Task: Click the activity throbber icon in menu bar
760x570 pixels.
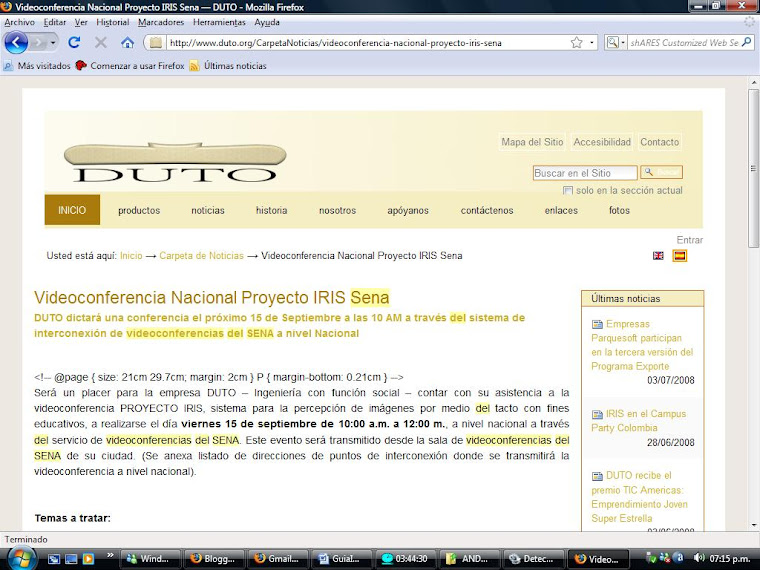Action: 750,22
